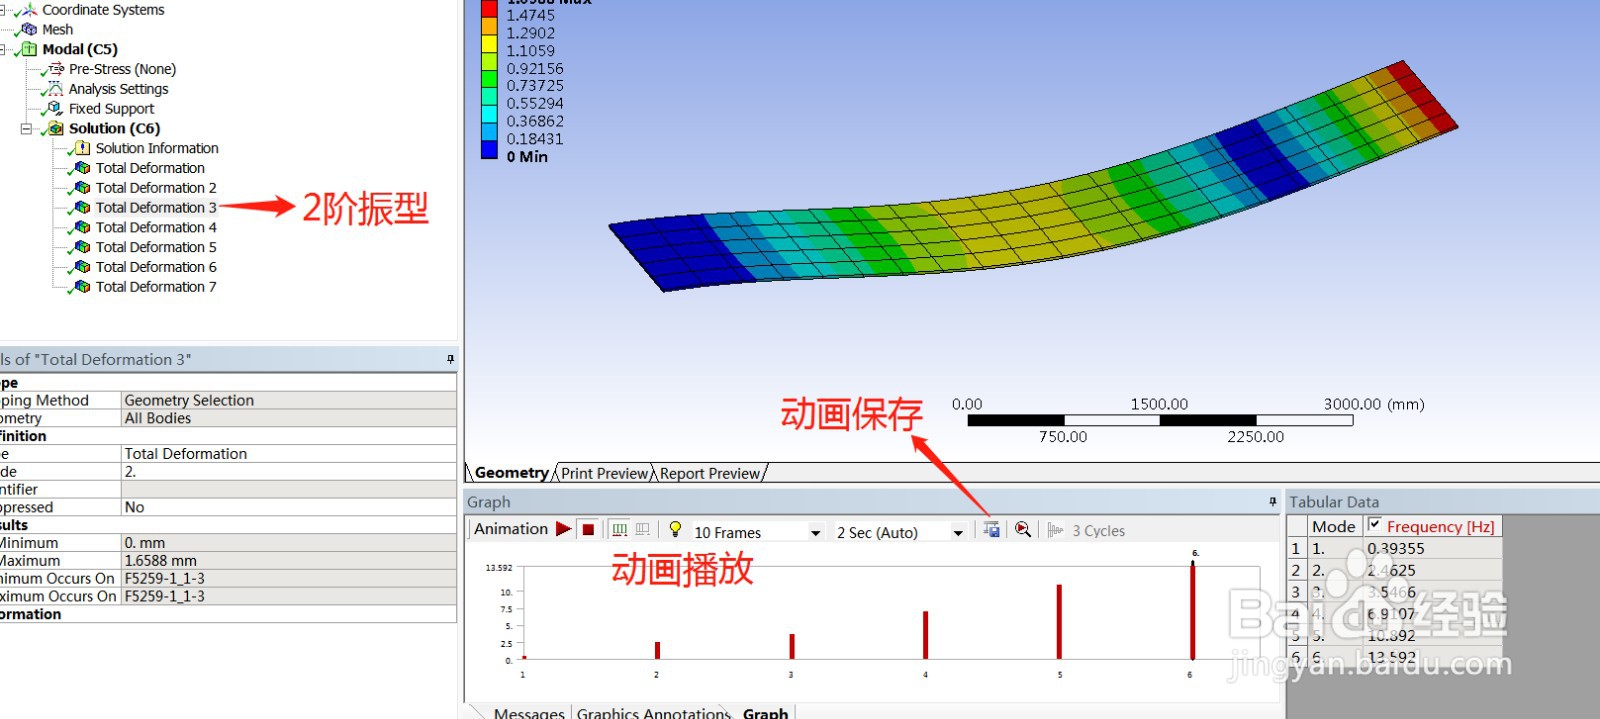Click the Export Video File save icon

point(991,529)
